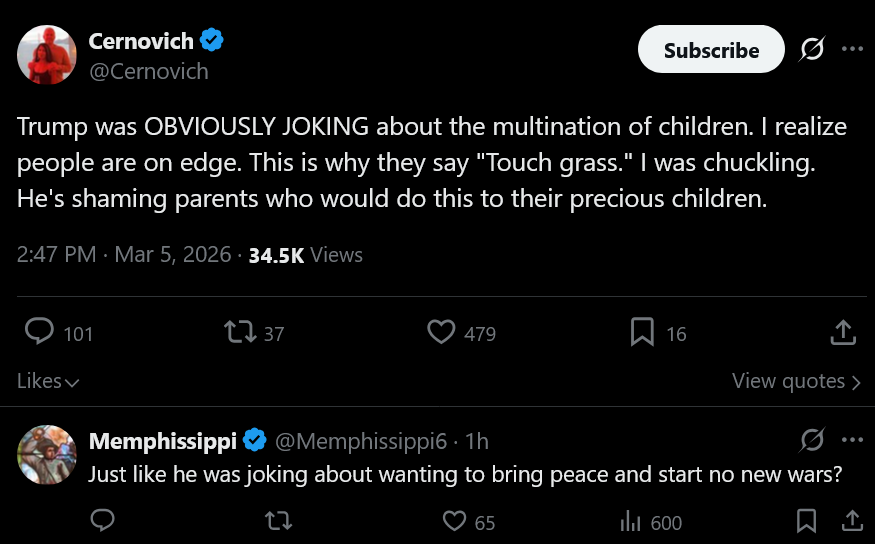The image size is (875, 544).
Task: Bookmark Memphissippi's reply
Action: pyautogui.click(x=806, y=520)
